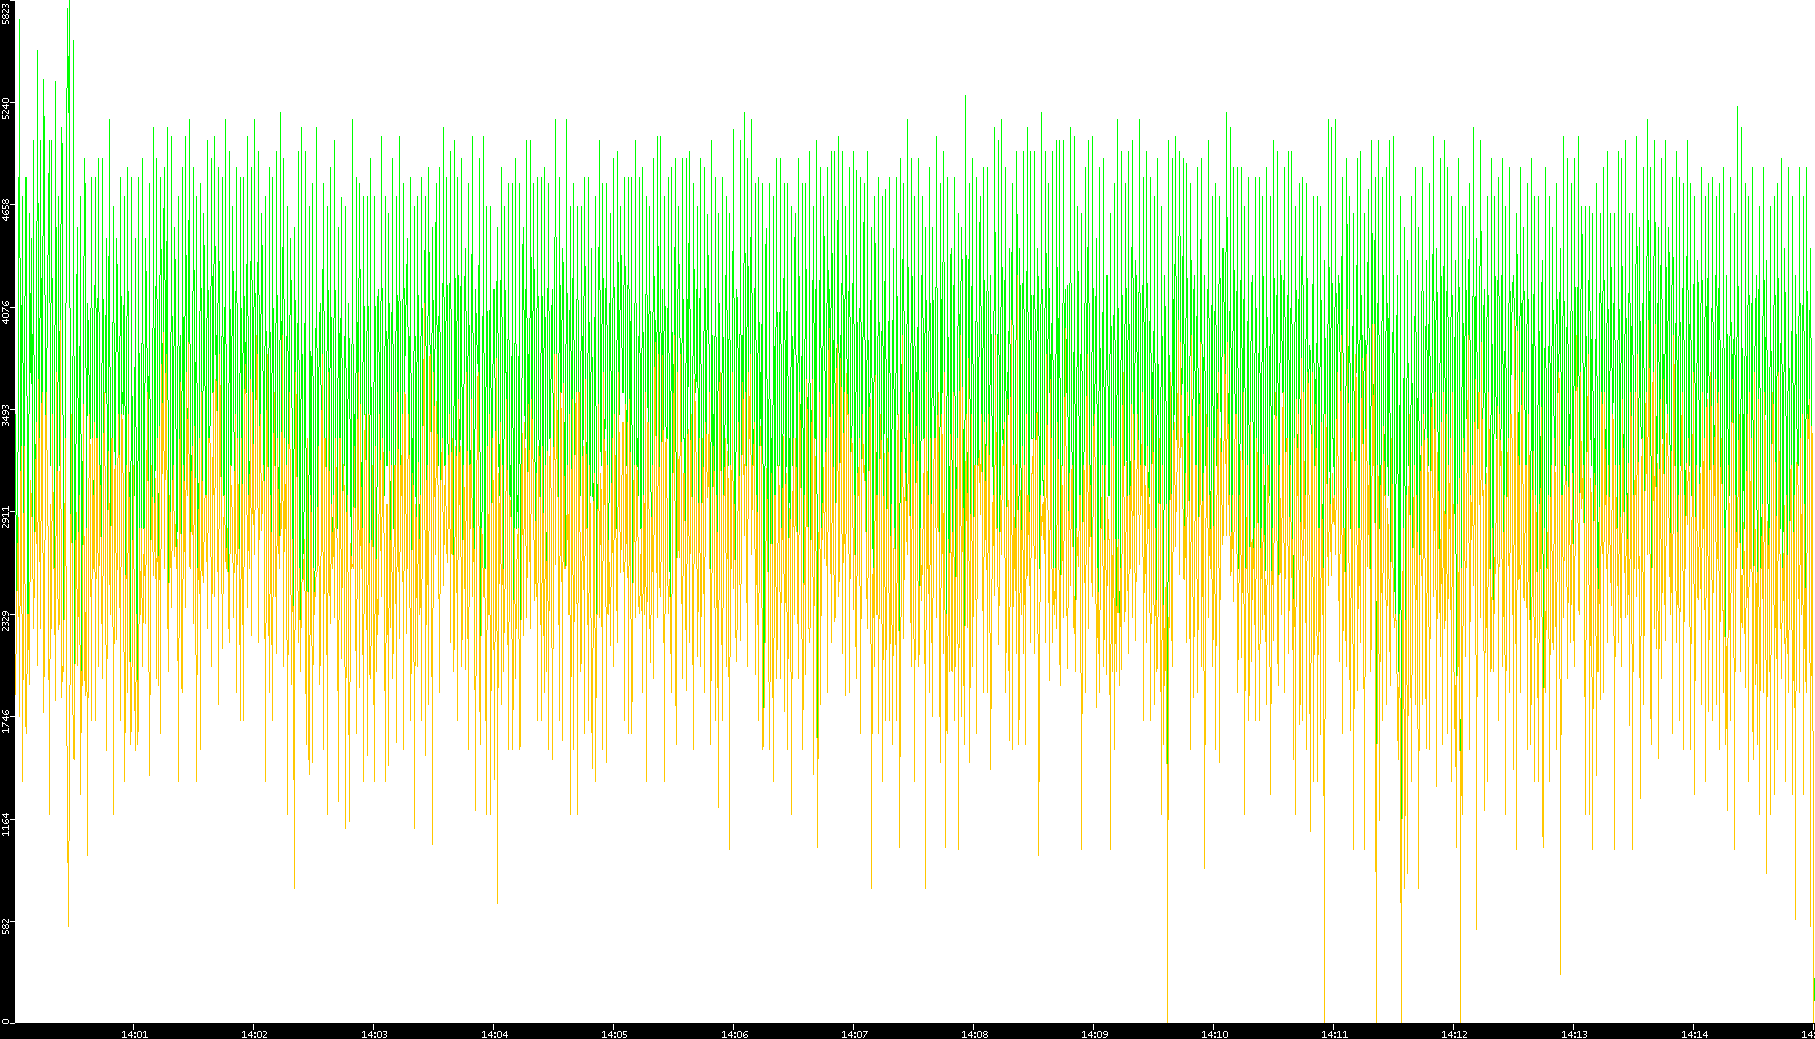Select the 1746 y-axis label
1815x1039 pixels.
coord(7,721)
